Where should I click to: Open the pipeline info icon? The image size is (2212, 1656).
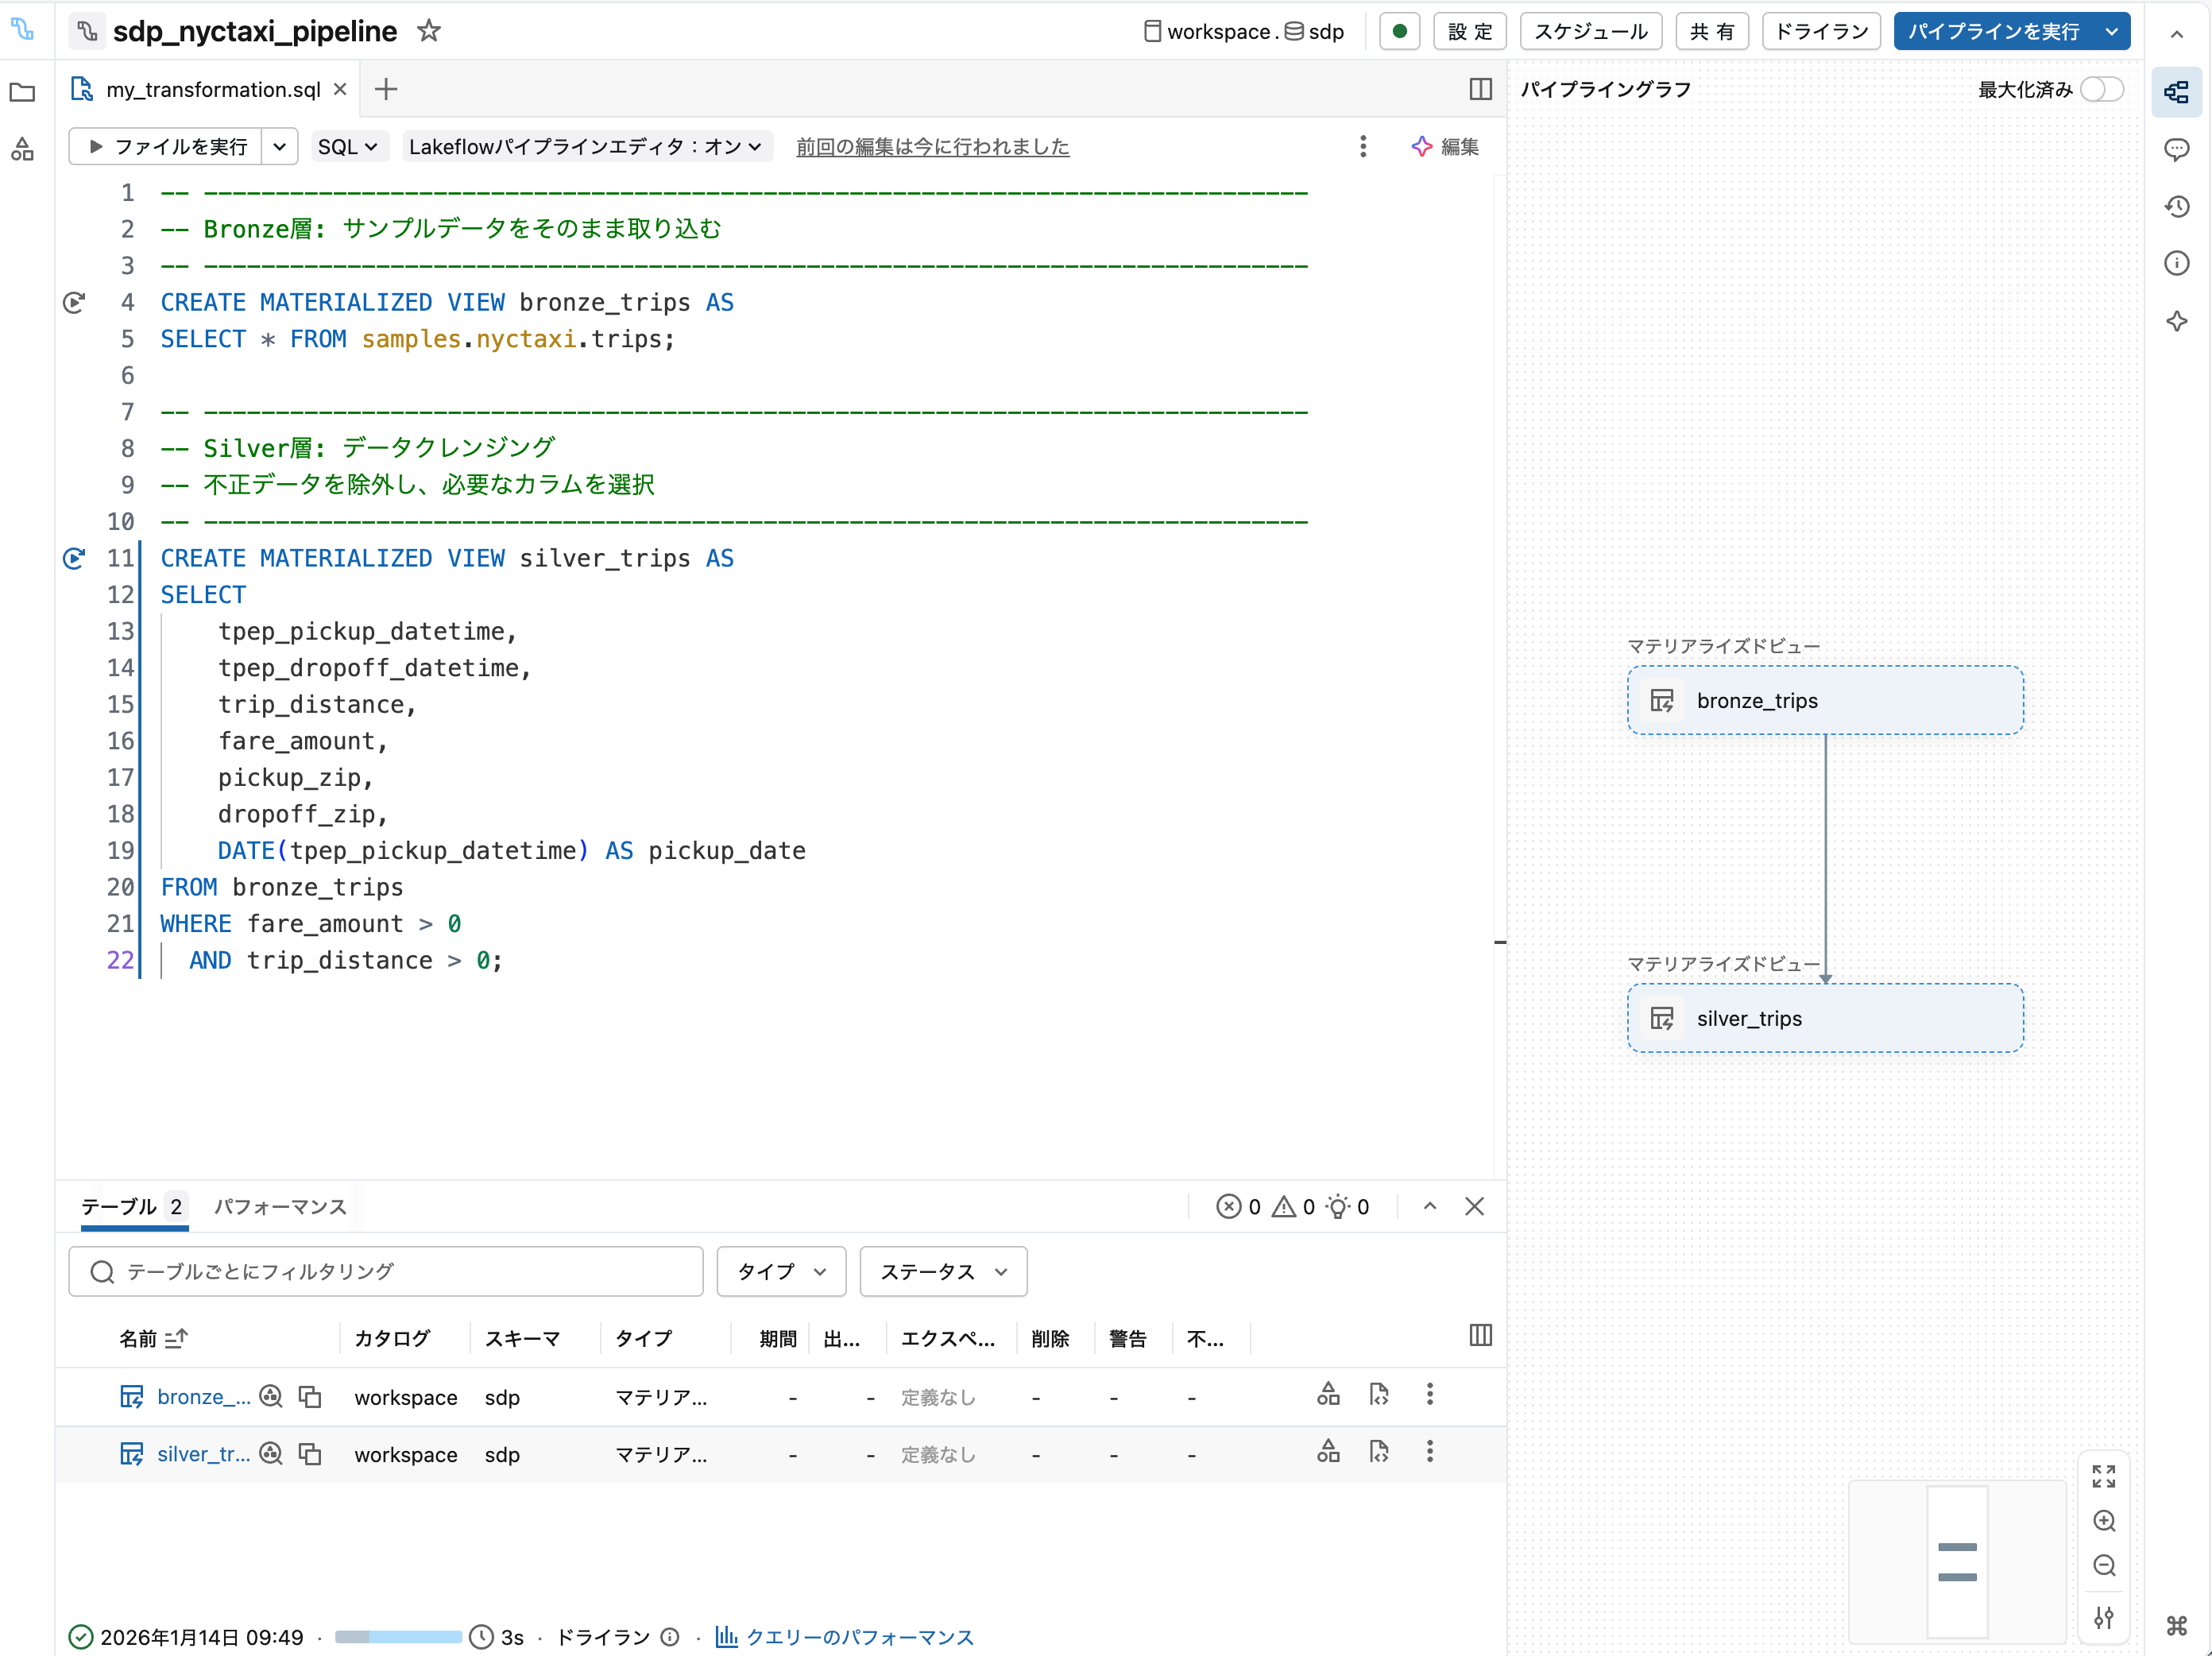coord(2177,263)
